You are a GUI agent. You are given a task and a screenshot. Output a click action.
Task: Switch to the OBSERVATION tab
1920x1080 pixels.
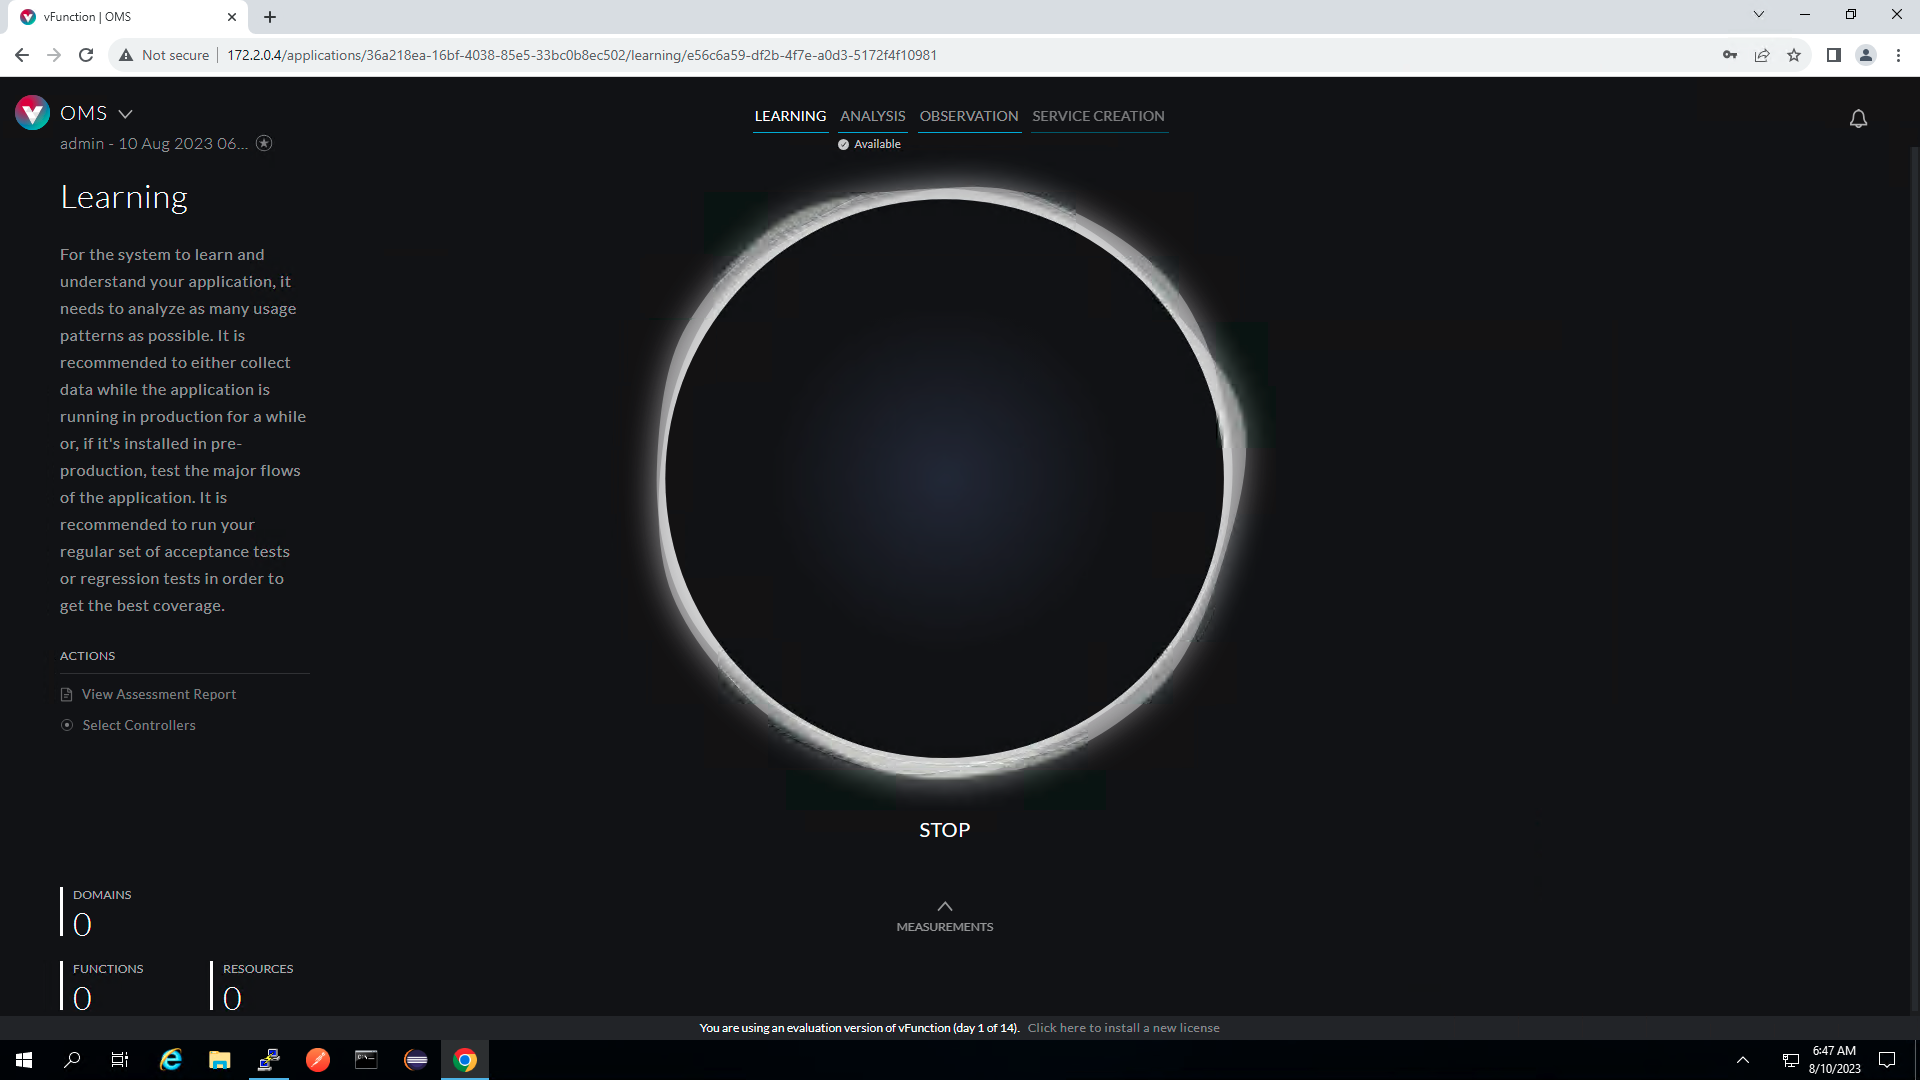[x=968, y=115]
